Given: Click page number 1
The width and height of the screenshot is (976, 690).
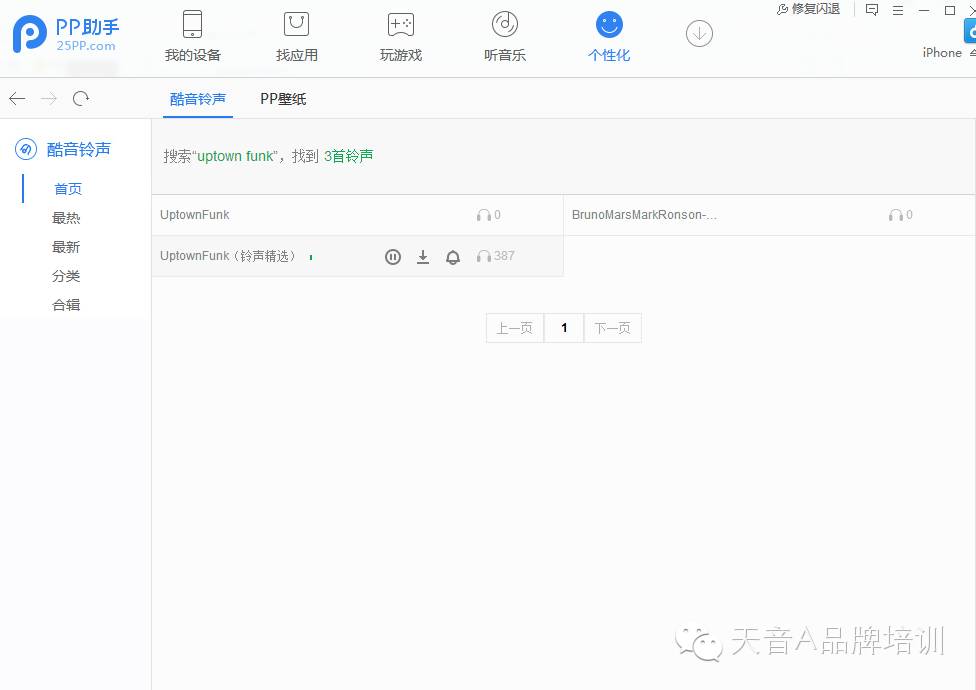Looking at the screenshot, I should 564,328.
